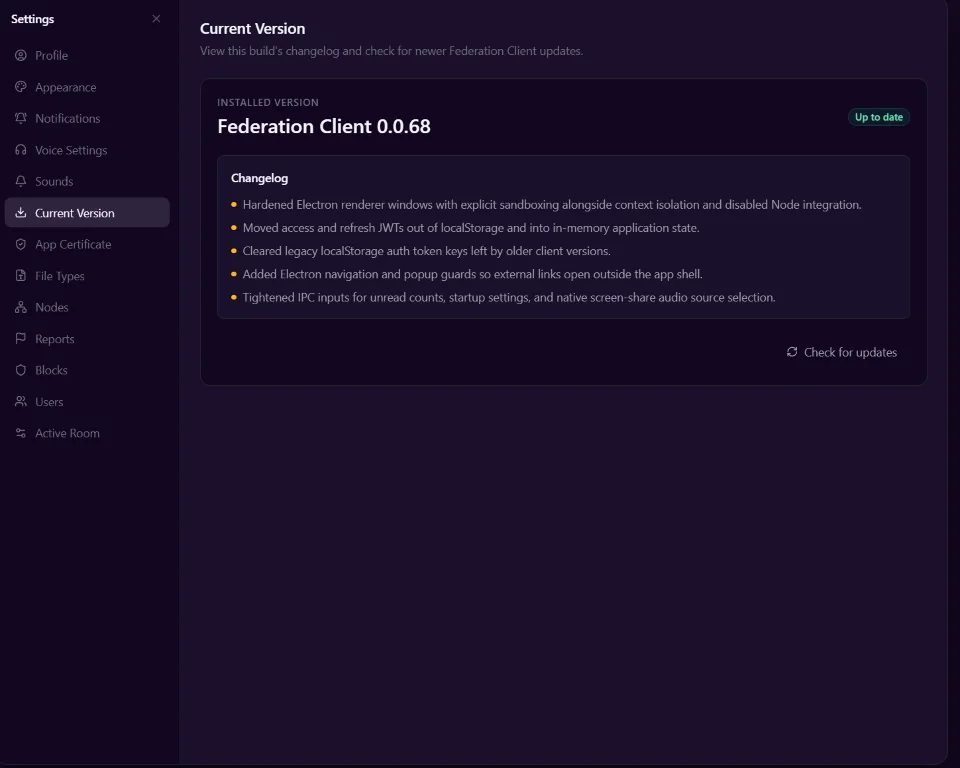Go to Notifications settings

tap(87, 118)
